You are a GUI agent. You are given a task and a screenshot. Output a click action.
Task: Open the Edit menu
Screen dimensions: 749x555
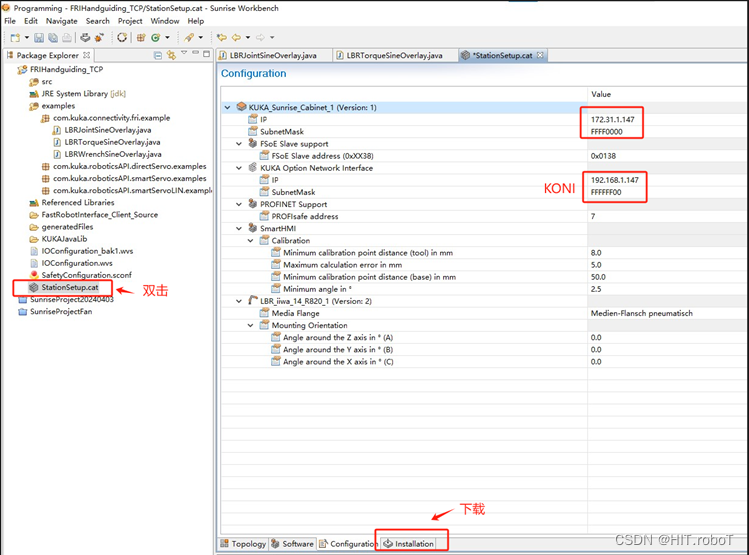(31, 21)
